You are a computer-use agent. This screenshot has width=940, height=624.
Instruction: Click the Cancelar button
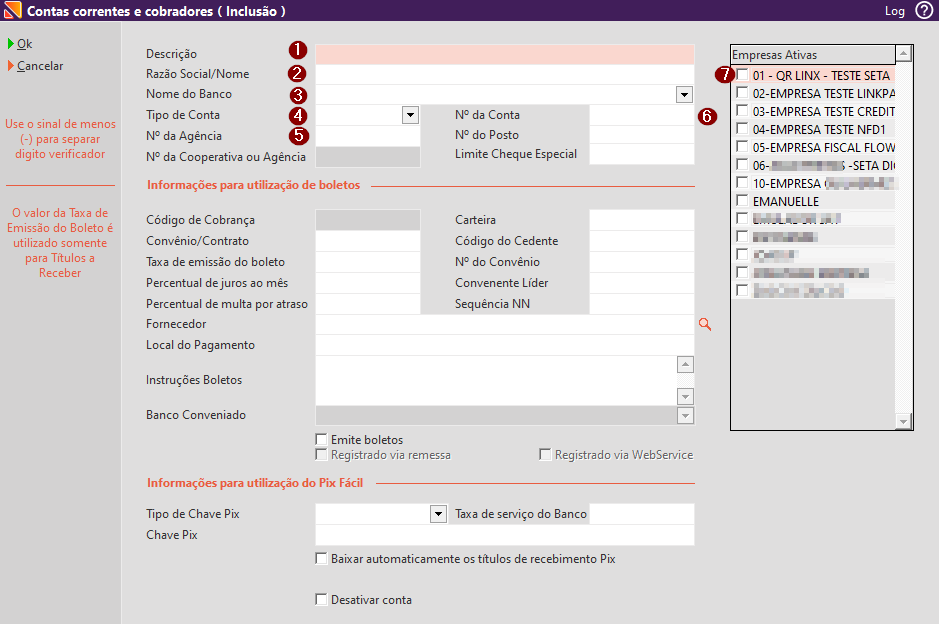pyautogui.click(x=35, y=66)
